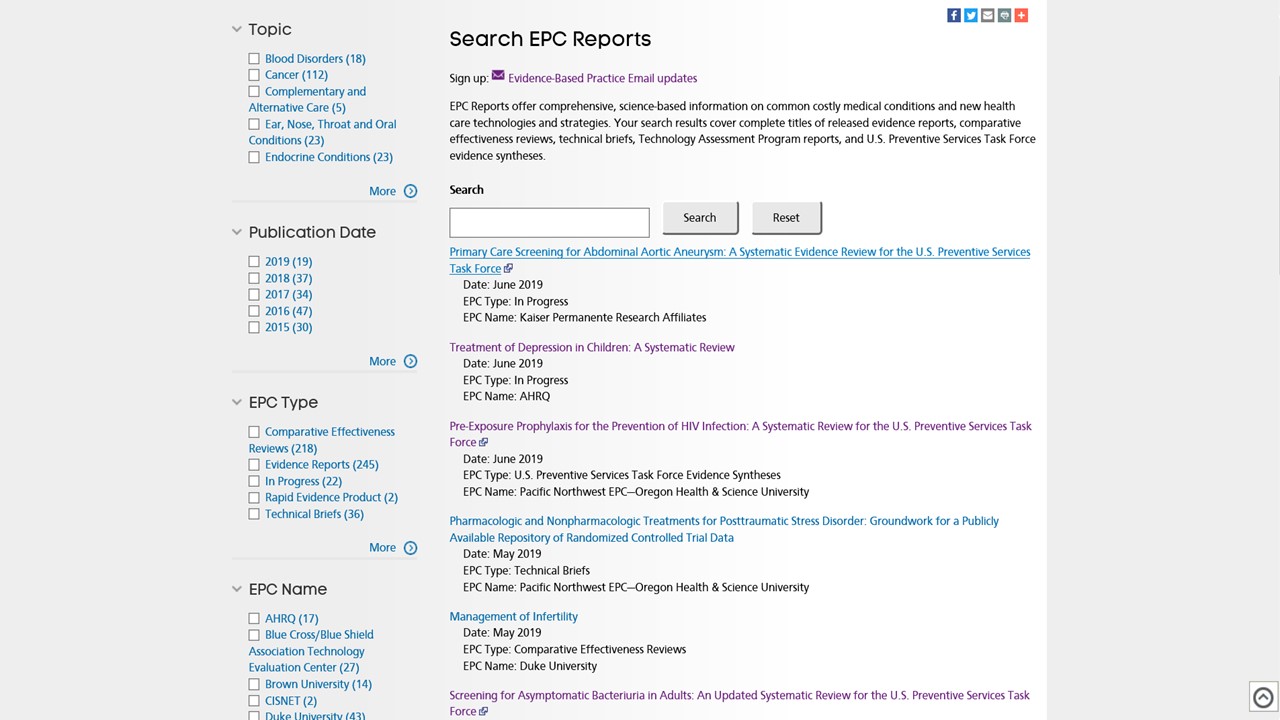Viewport: 1280px width, 720px height.
Task: Collapse the Publication Date section chevron
Action: pyautogui.click(x=237, y=232)
